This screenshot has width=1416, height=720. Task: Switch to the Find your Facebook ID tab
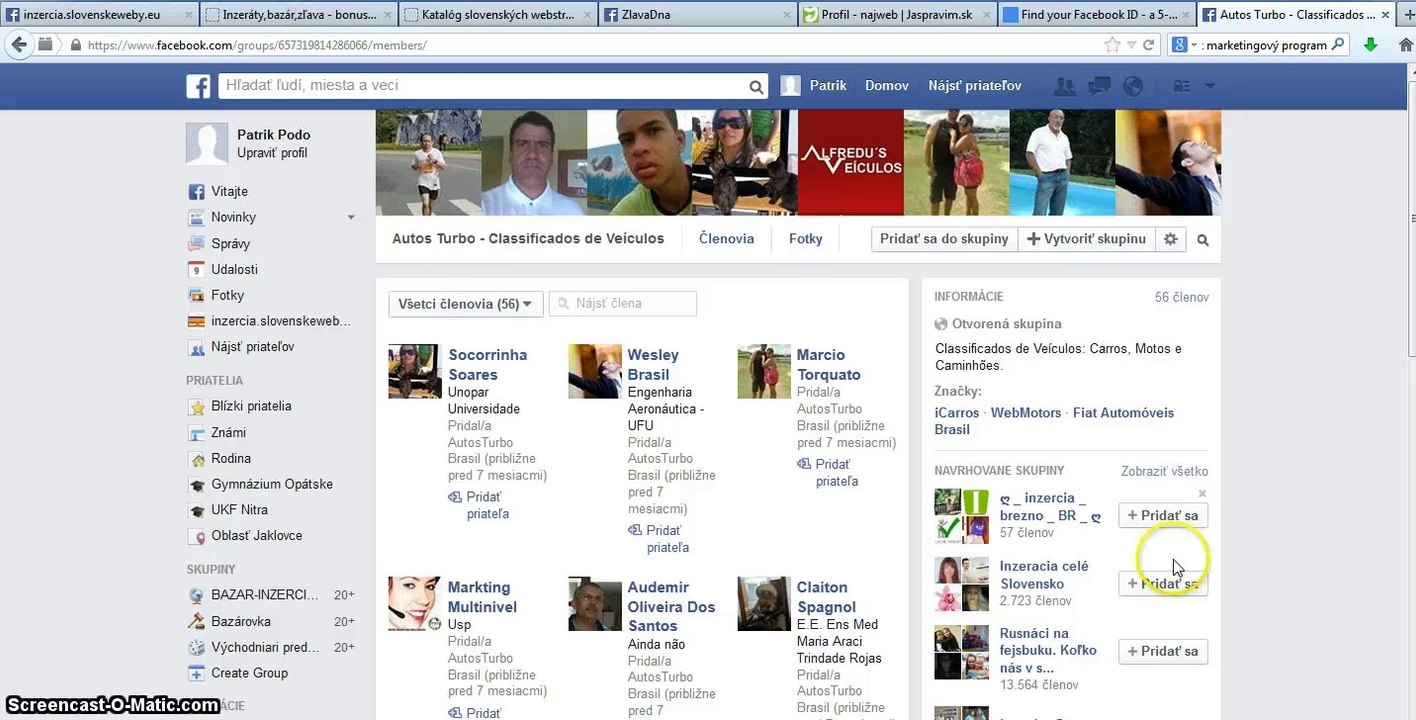coord(1097,15)
